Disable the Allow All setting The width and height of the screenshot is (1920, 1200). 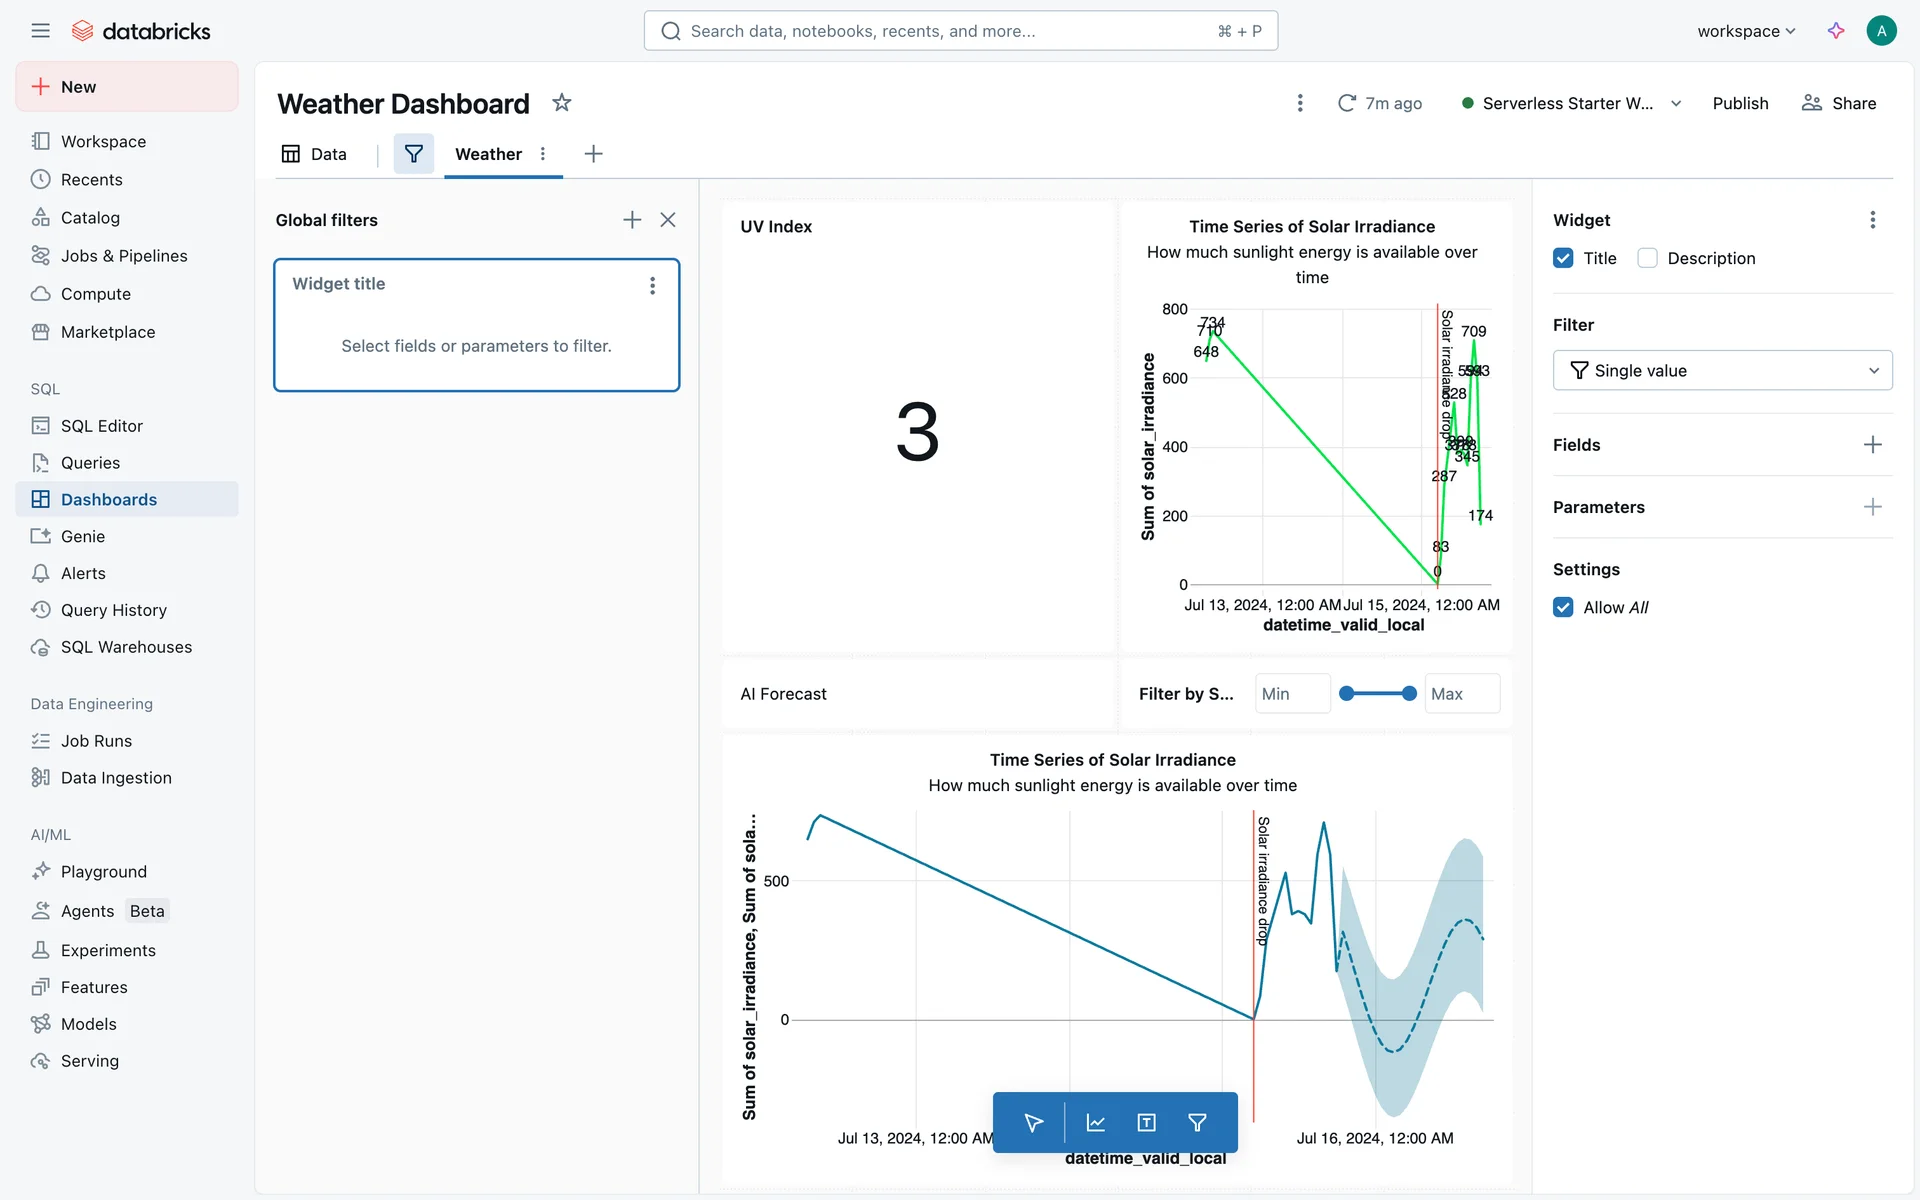coord(1563,607)
